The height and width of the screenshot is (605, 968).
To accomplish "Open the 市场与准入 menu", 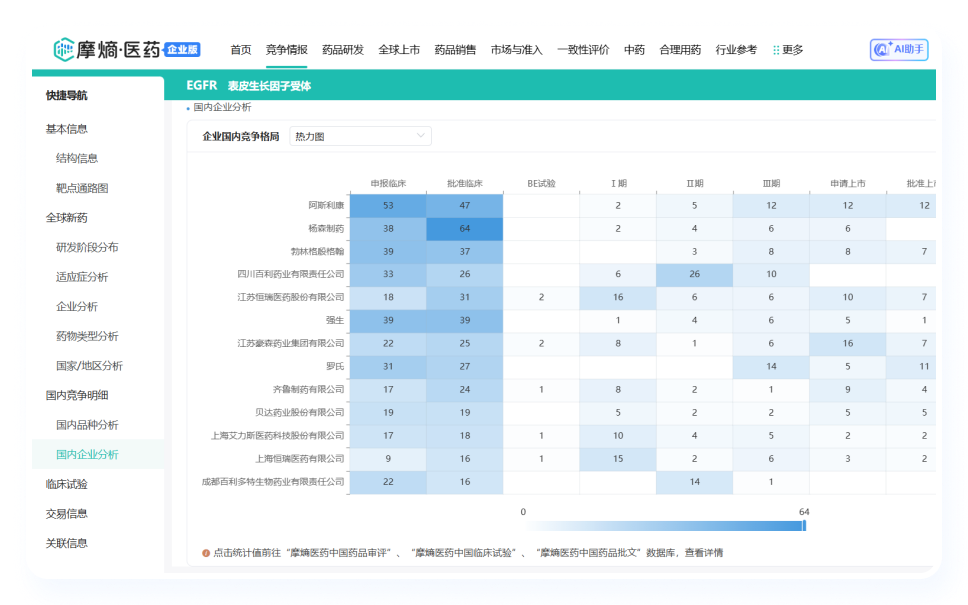I will (516, 50).
